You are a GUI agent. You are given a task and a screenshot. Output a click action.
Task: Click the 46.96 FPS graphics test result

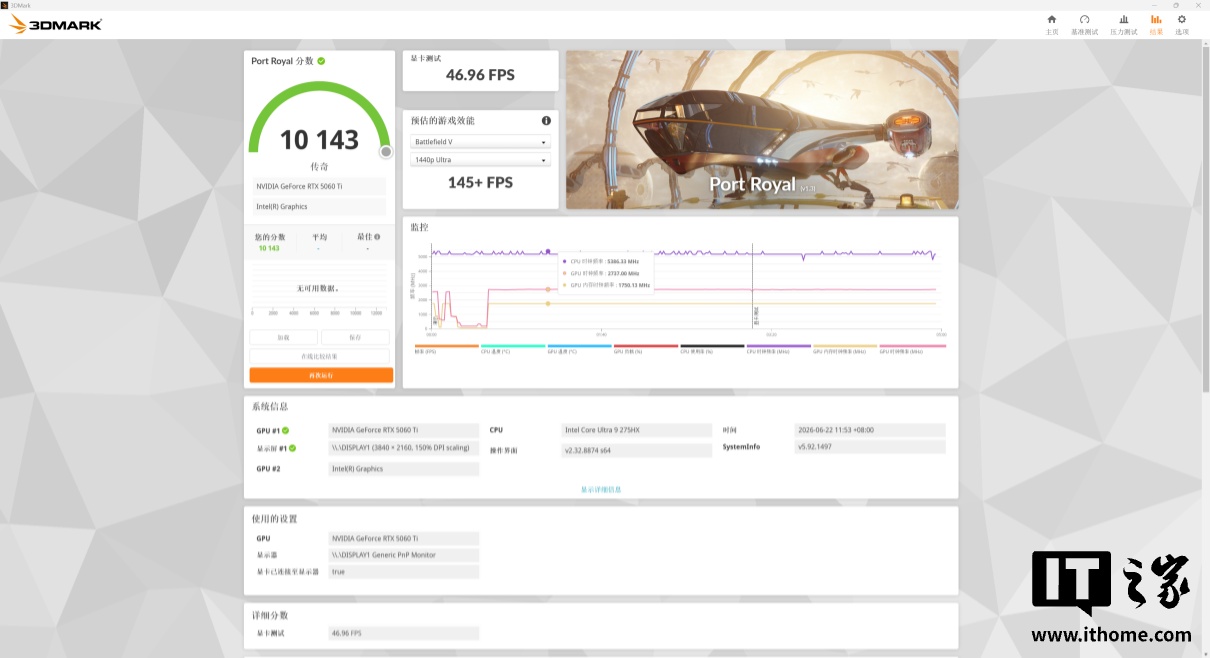click(x=480, y=75)
